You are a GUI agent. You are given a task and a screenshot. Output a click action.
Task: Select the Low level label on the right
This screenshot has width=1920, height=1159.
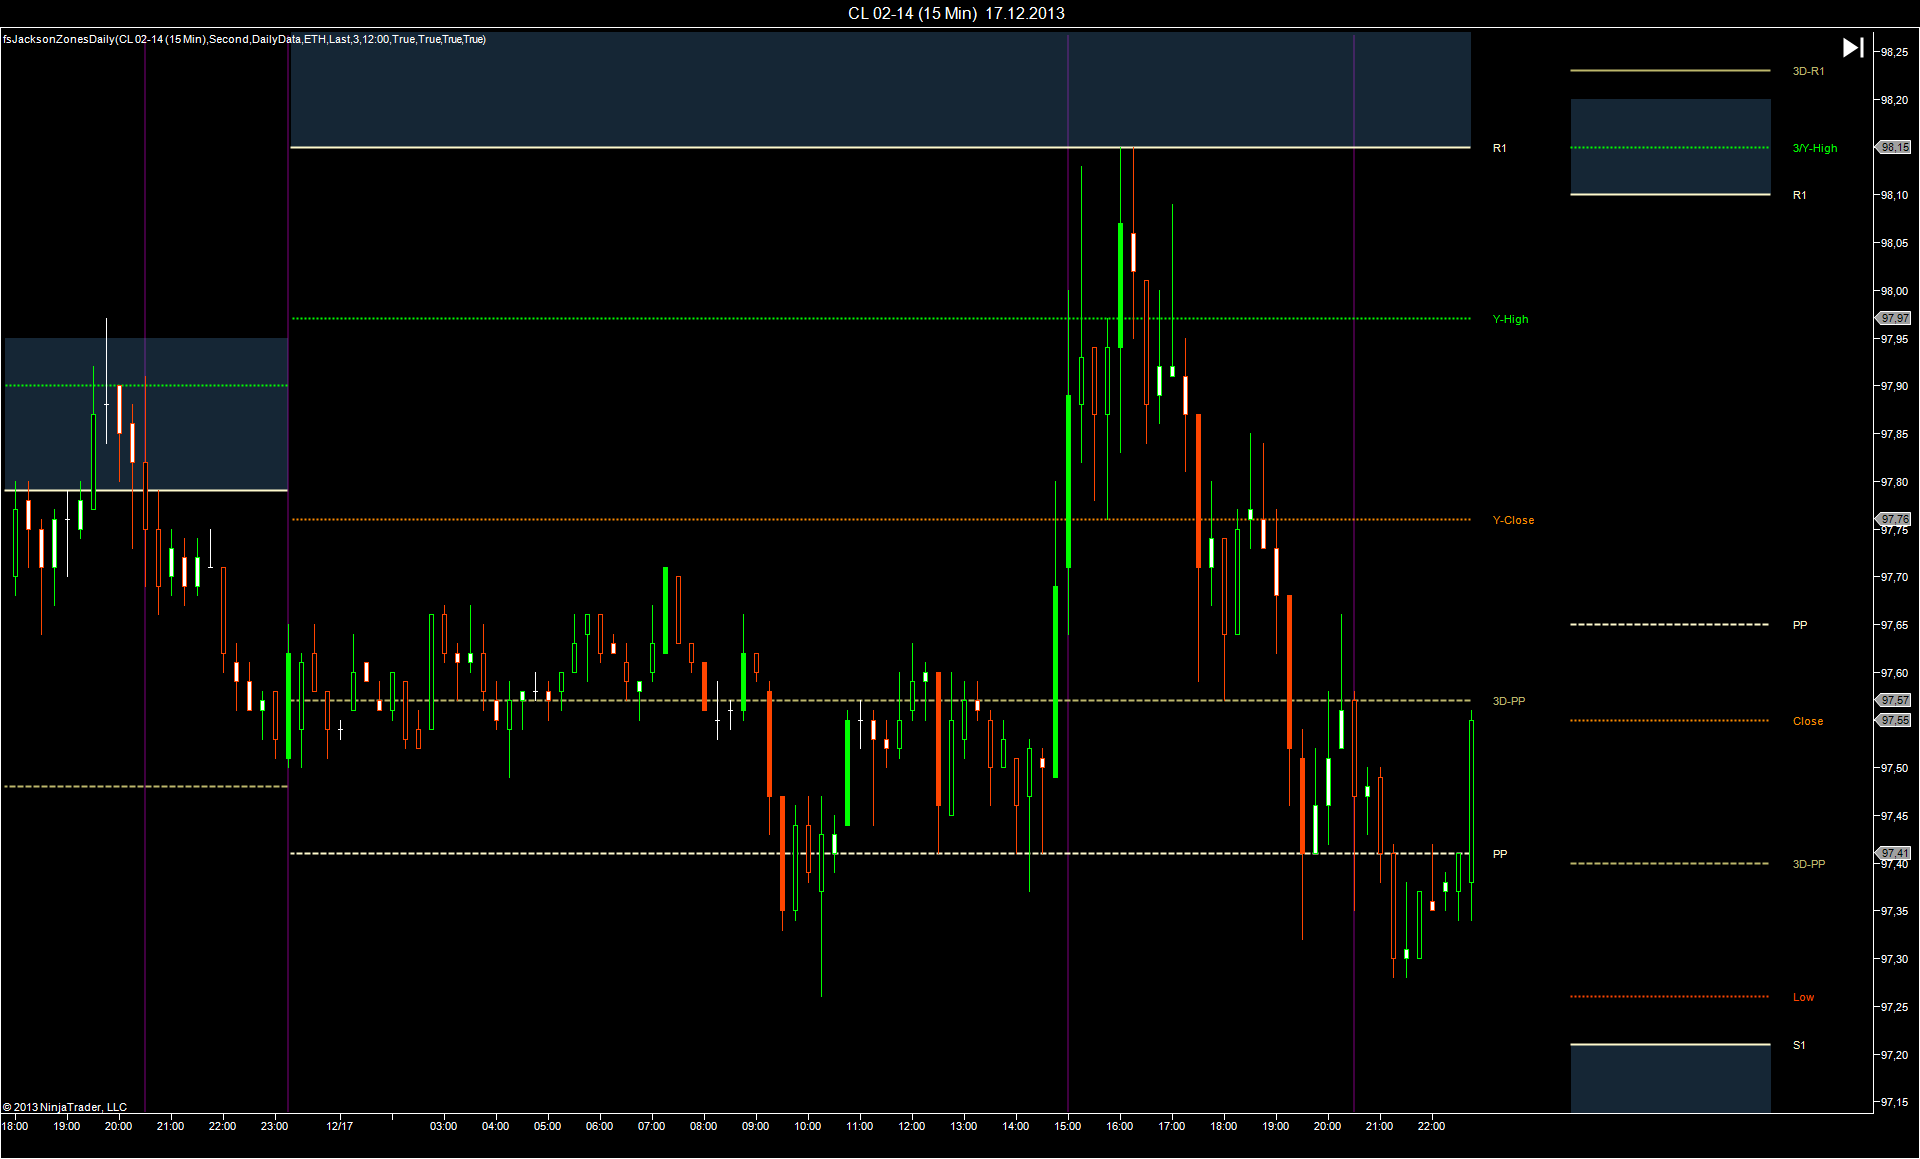pos(1803,997)
